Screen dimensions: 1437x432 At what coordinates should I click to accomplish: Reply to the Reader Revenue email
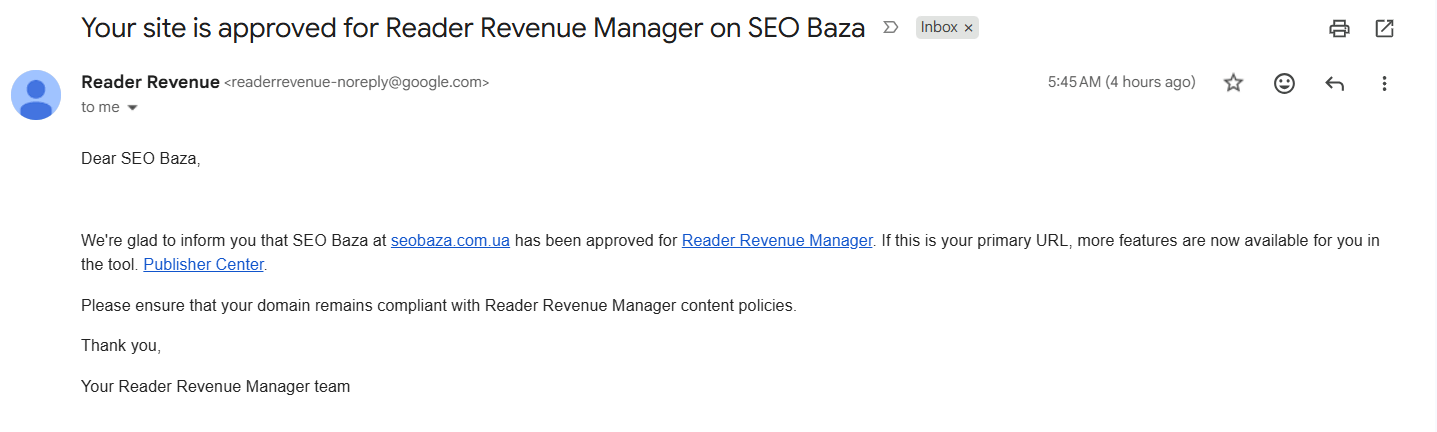pyautogui.click(x=1334, y=83)
